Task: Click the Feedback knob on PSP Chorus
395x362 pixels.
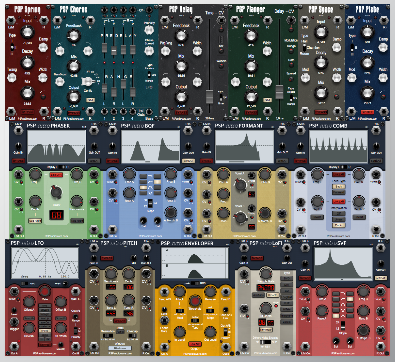Action: (x=74, y=36)
